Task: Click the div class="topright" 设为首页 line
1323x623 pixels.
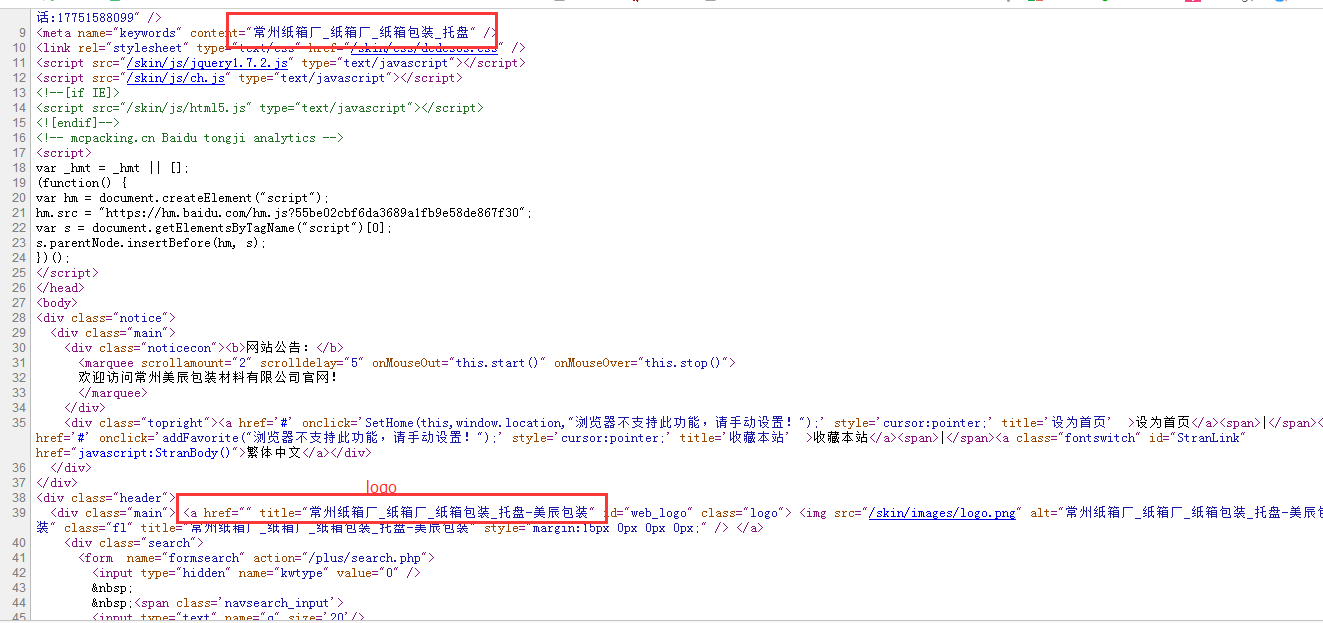Action: [692, 422]
